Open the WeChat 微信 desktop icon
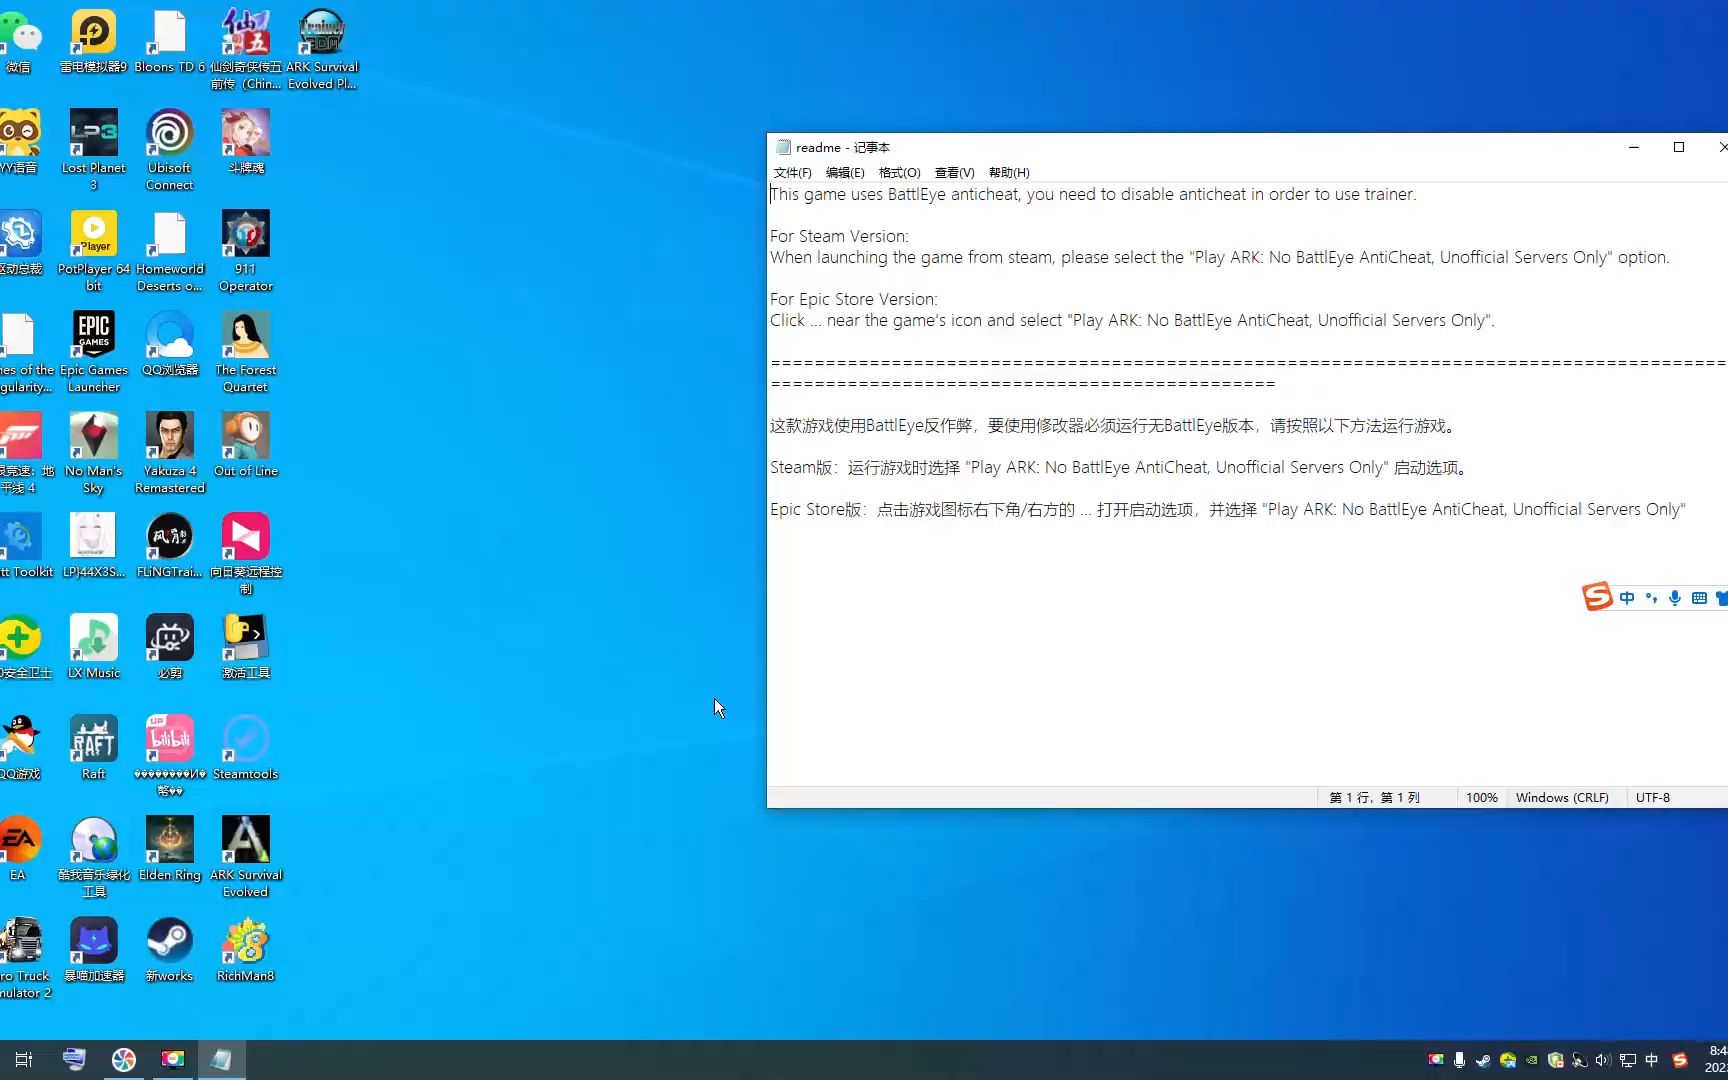Image resolution: width=1728 pixels, height=1080 pixels. [19, 42]
